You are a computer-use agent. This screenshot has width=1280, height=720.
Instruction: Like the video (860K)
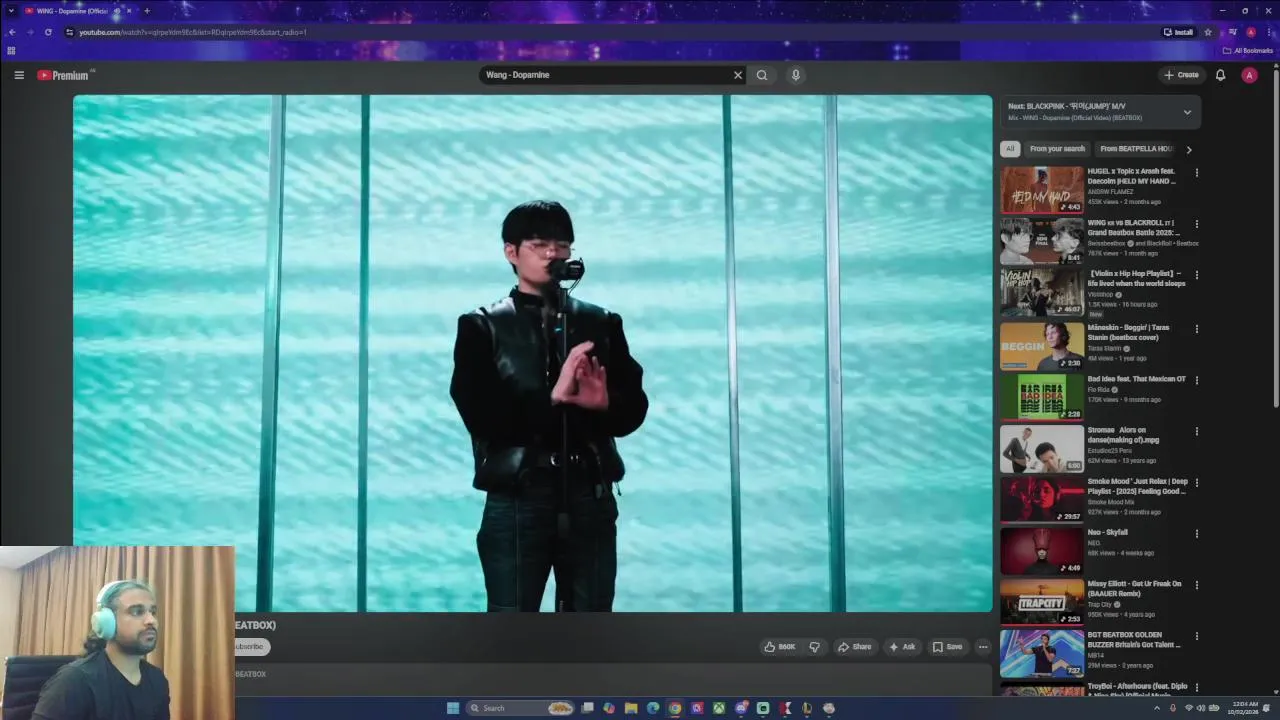(x=780, y=647)
